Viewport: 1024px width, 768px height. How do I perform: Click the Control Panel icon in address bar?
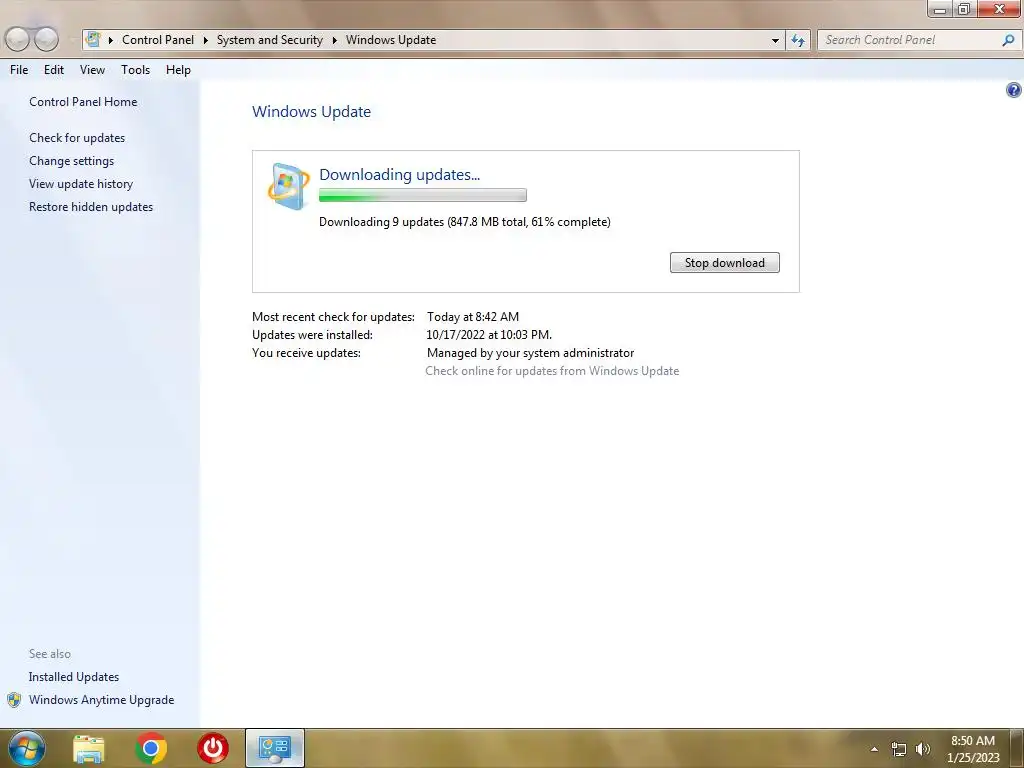coord(93,39)
